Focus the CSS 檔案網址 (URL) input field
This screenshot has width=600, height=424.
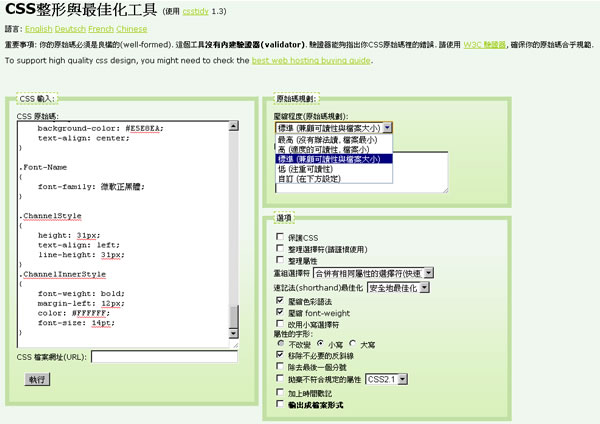point(164,356)
